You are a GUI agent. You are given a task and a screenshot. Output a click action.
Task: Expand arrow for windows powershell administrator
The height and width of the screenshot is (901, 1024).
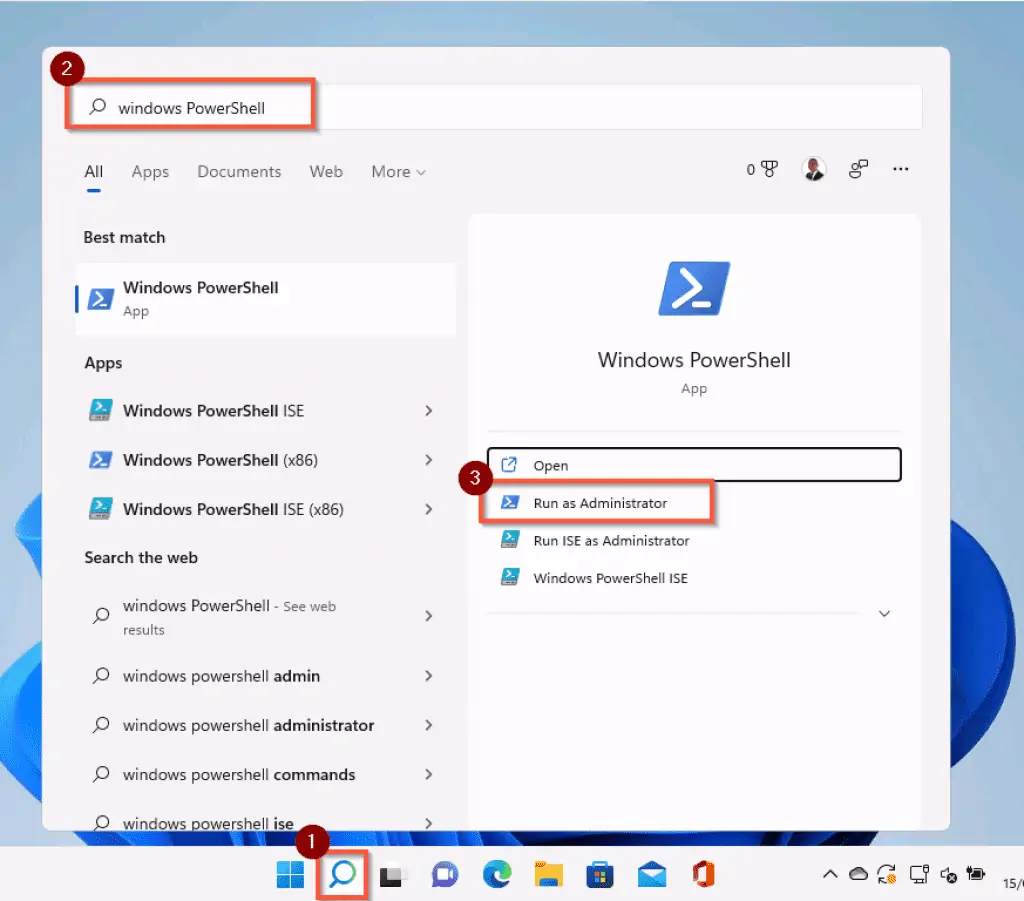click(x=428, y=725)
